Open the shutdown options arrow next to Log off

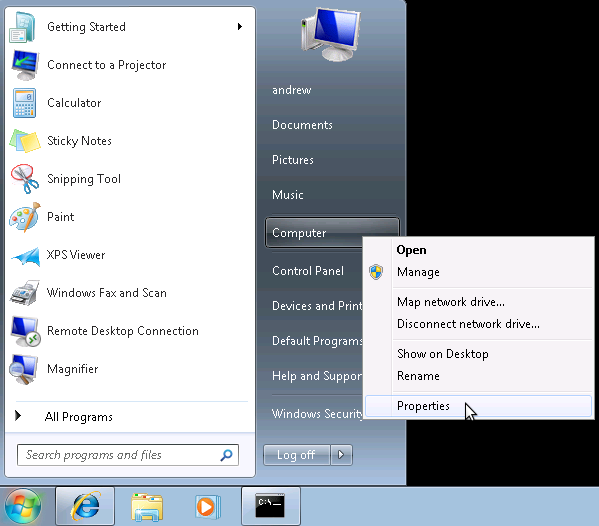[x=341, y=455]
